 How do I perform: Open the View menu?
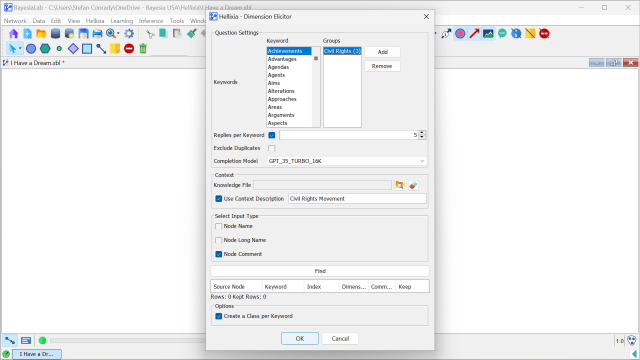[73, 21]
